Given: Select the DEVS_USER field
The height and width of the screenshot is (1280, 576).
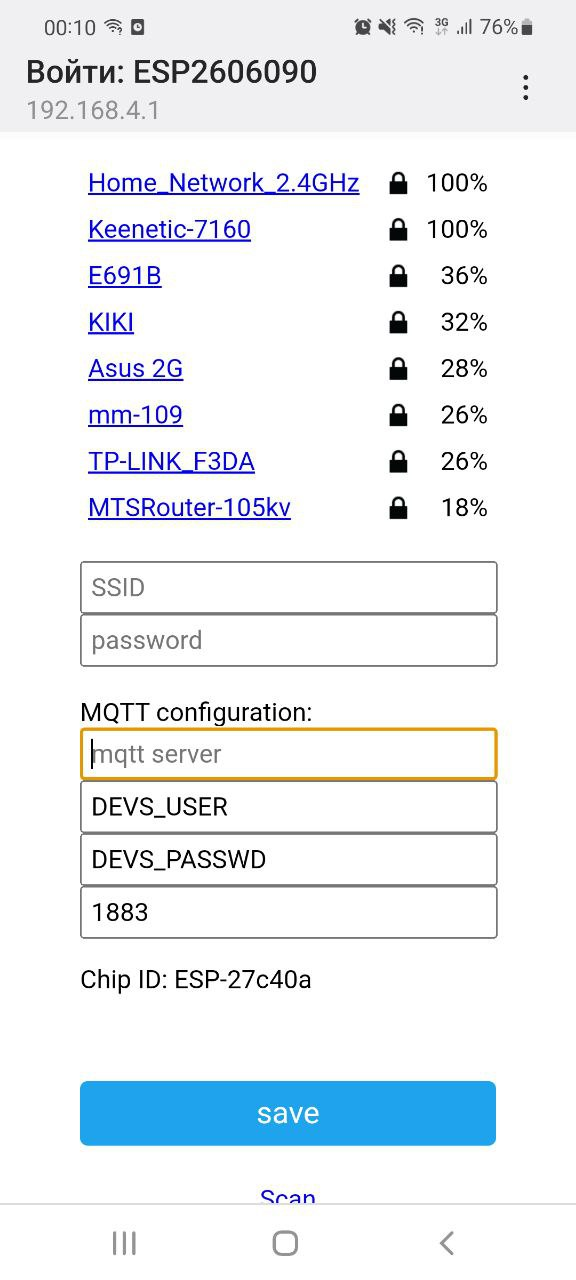Looking at the screenshot, I should click(x=288, y=806).
